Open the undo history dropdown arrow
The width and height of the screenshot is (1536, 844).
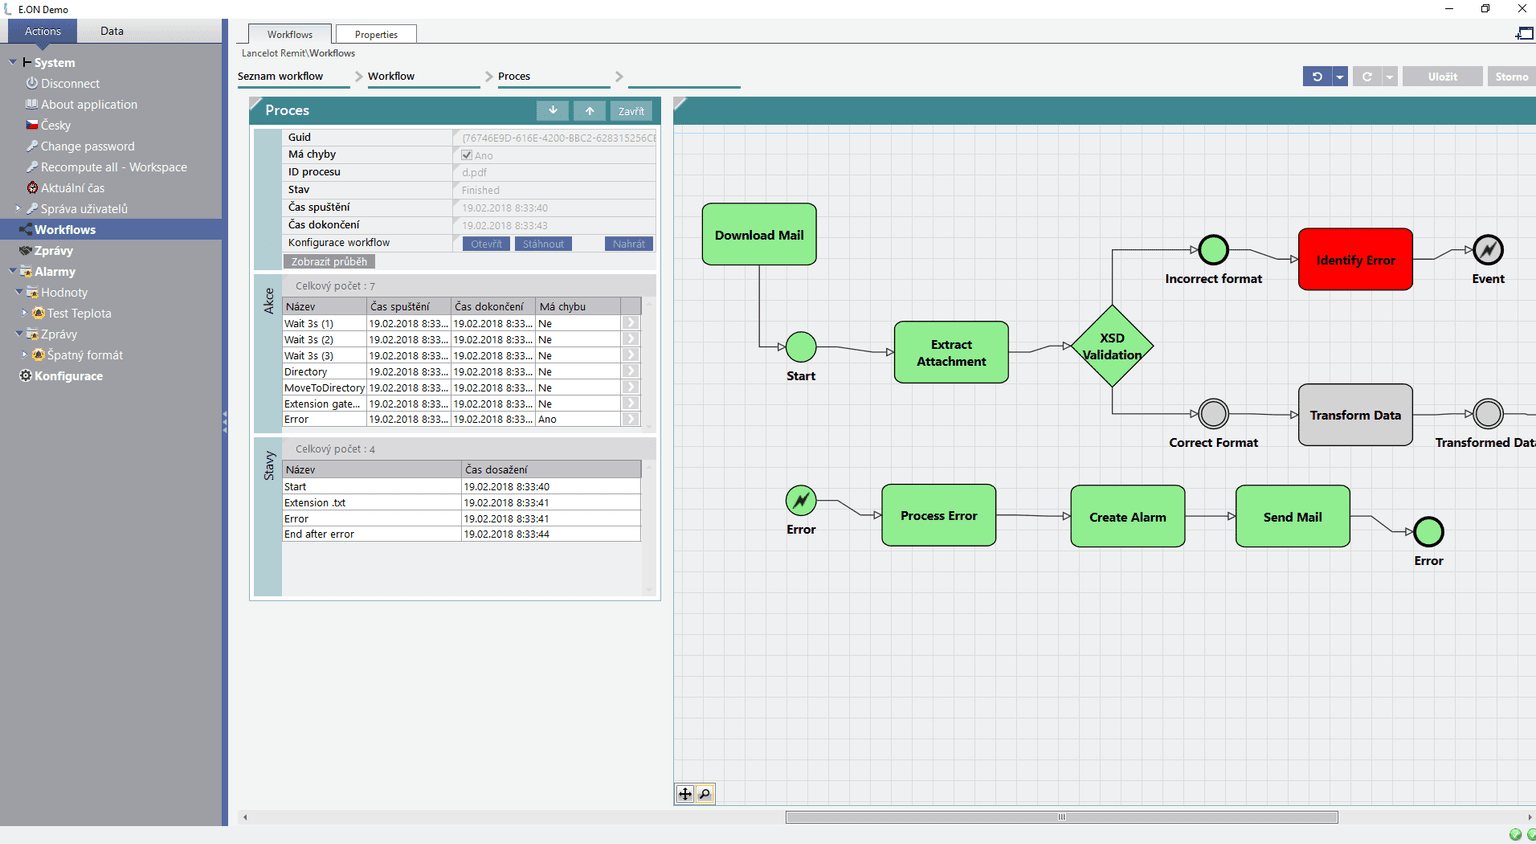click(1340, 77)
